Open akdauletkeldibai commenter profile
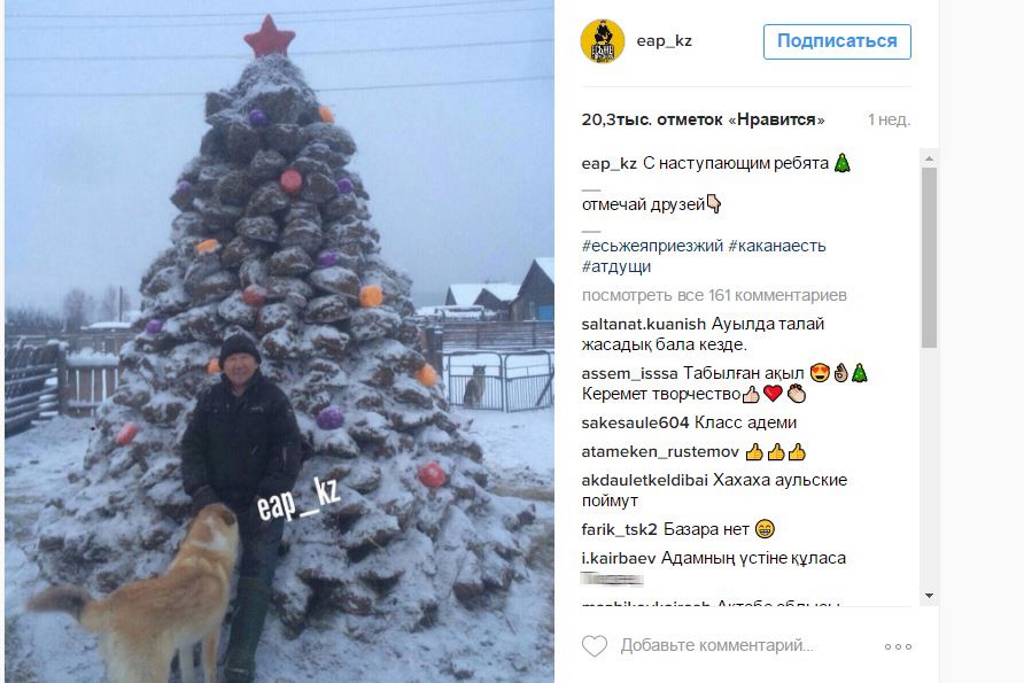 click(x=645, y=481)
